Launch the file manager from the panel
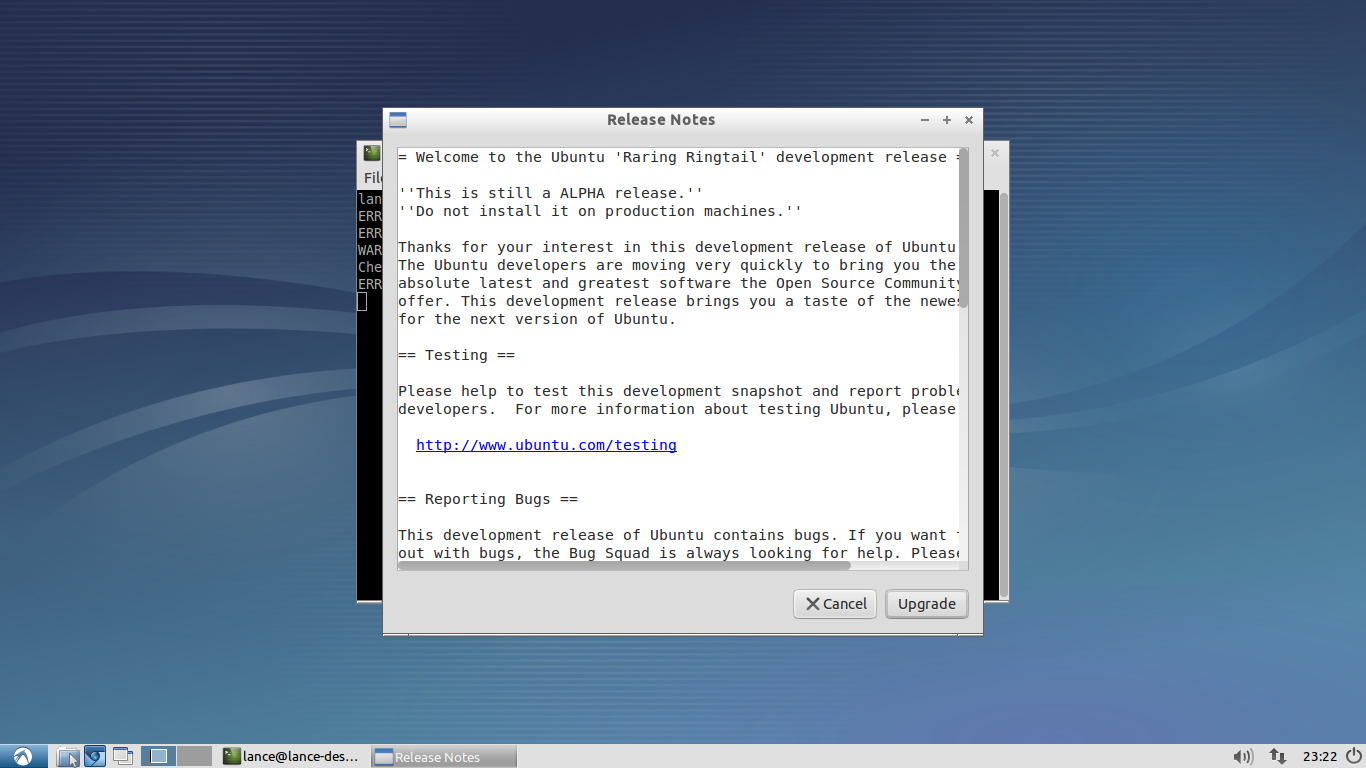 click(68, 757)
